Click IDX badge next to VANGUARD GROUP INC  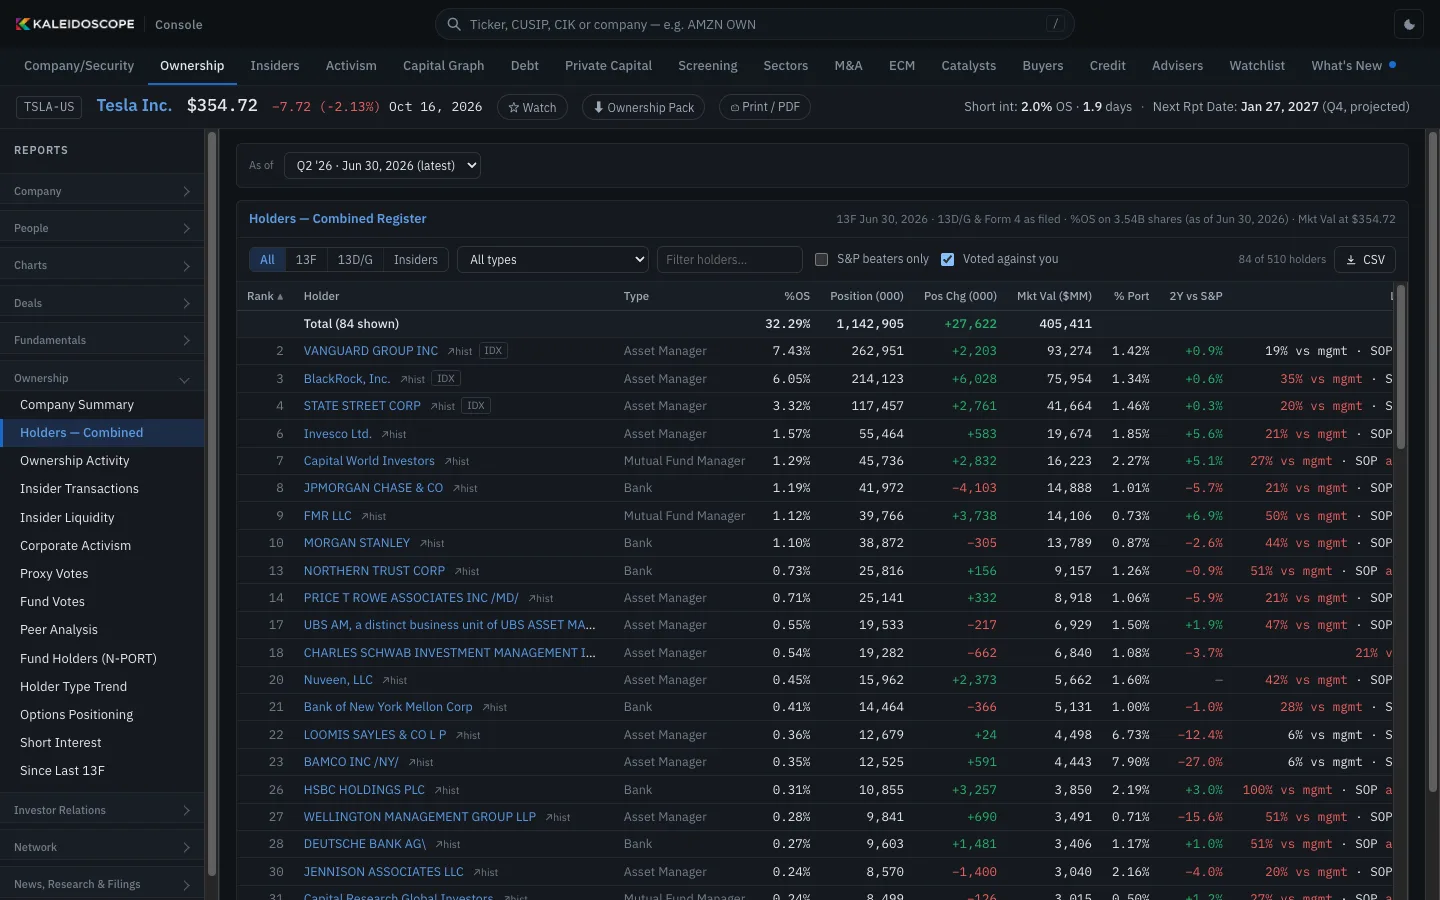coord(493,351)
